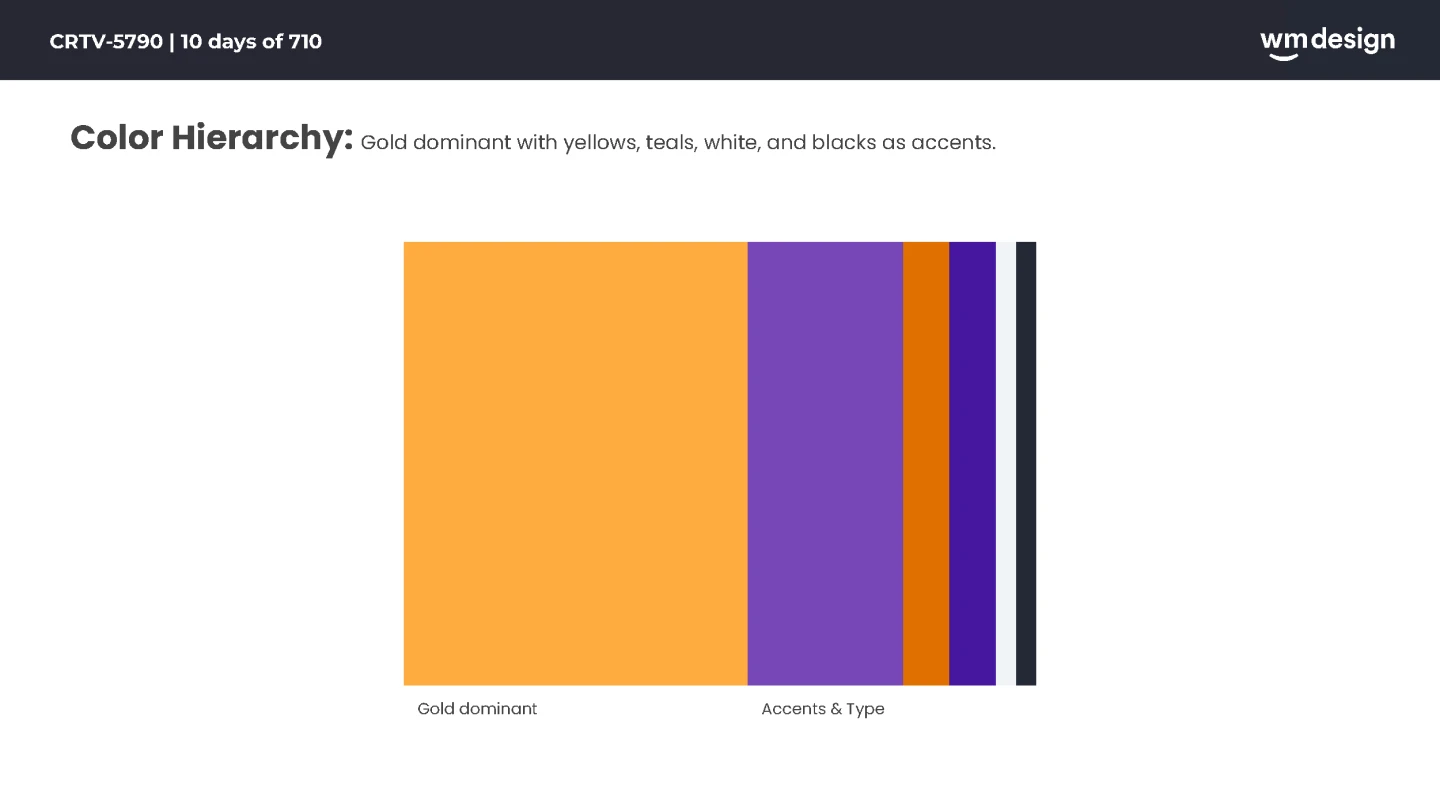Image resolution: width=1440 pixels, height=811 pixels.
Task: Click the 'Gold dominant' caption below the chart
Action: (x=477, y=709)
